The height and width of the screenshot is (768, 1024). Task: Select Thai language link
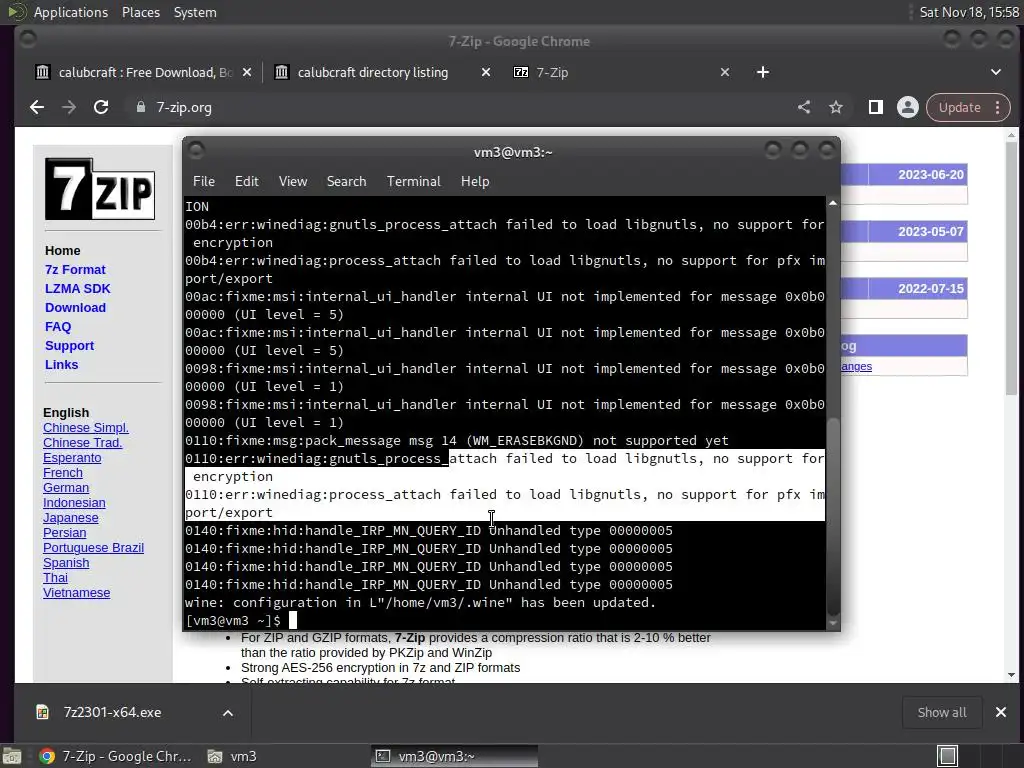tap(55, 577)
